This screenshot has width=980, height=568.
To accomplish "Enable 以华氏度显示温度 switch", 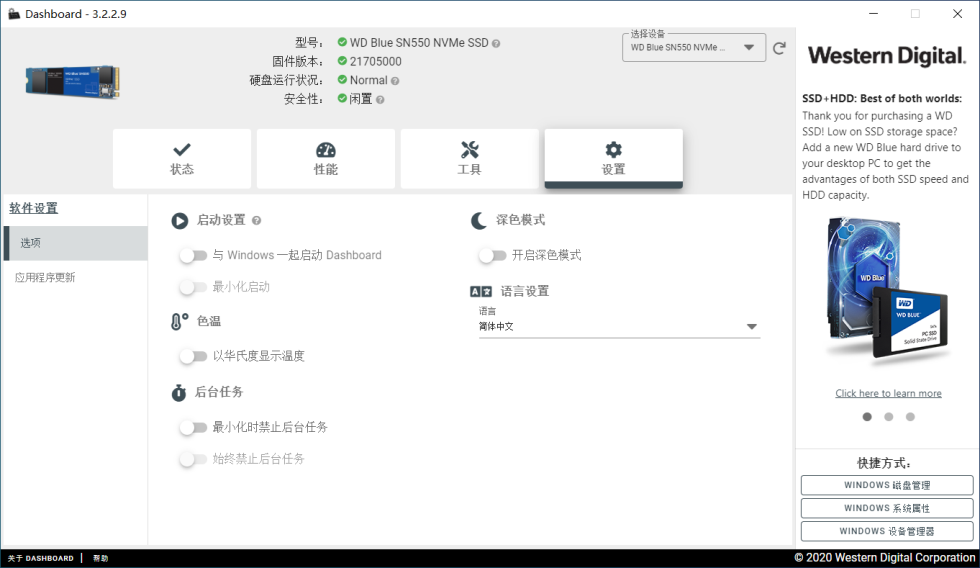I will click(x=192, y=356).
